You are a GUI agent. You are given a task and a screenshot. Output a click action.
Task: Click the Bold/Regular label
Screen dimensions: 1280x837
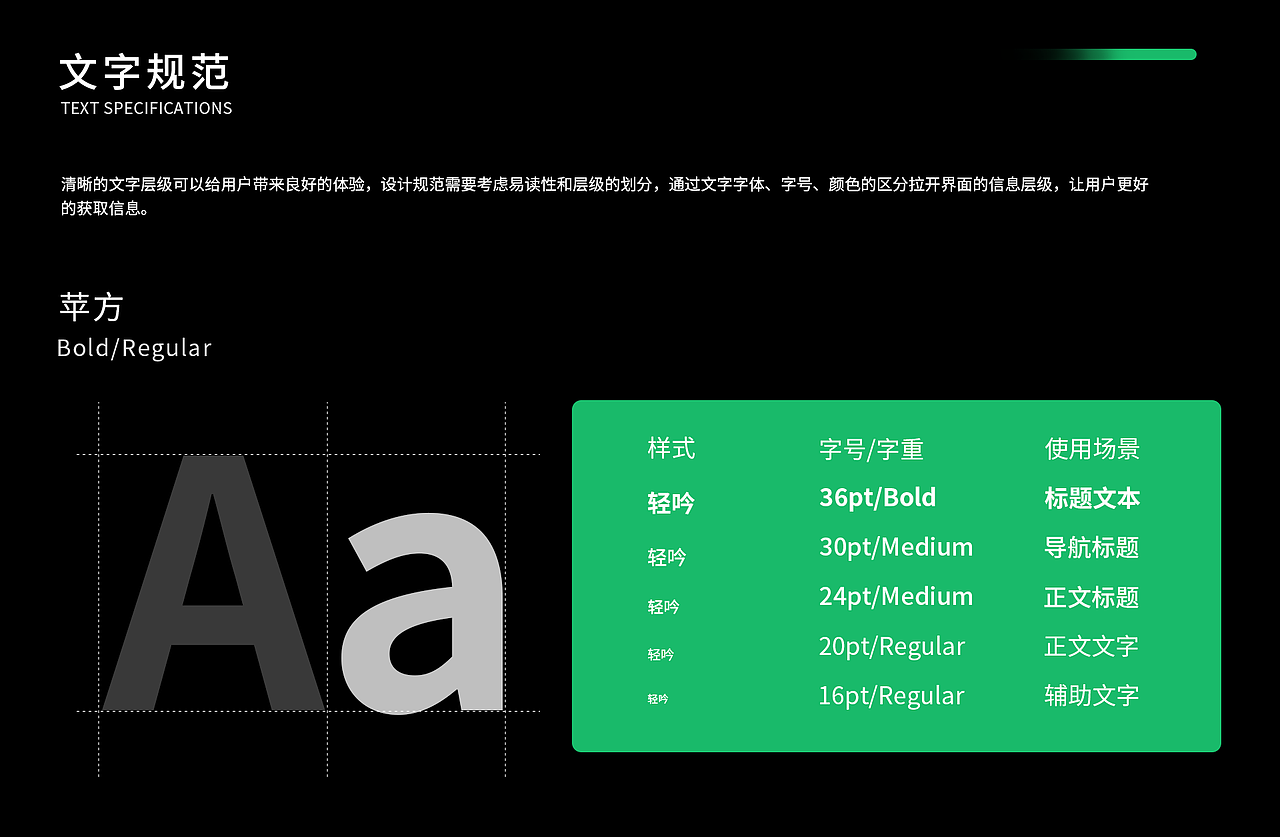(134, 348)
